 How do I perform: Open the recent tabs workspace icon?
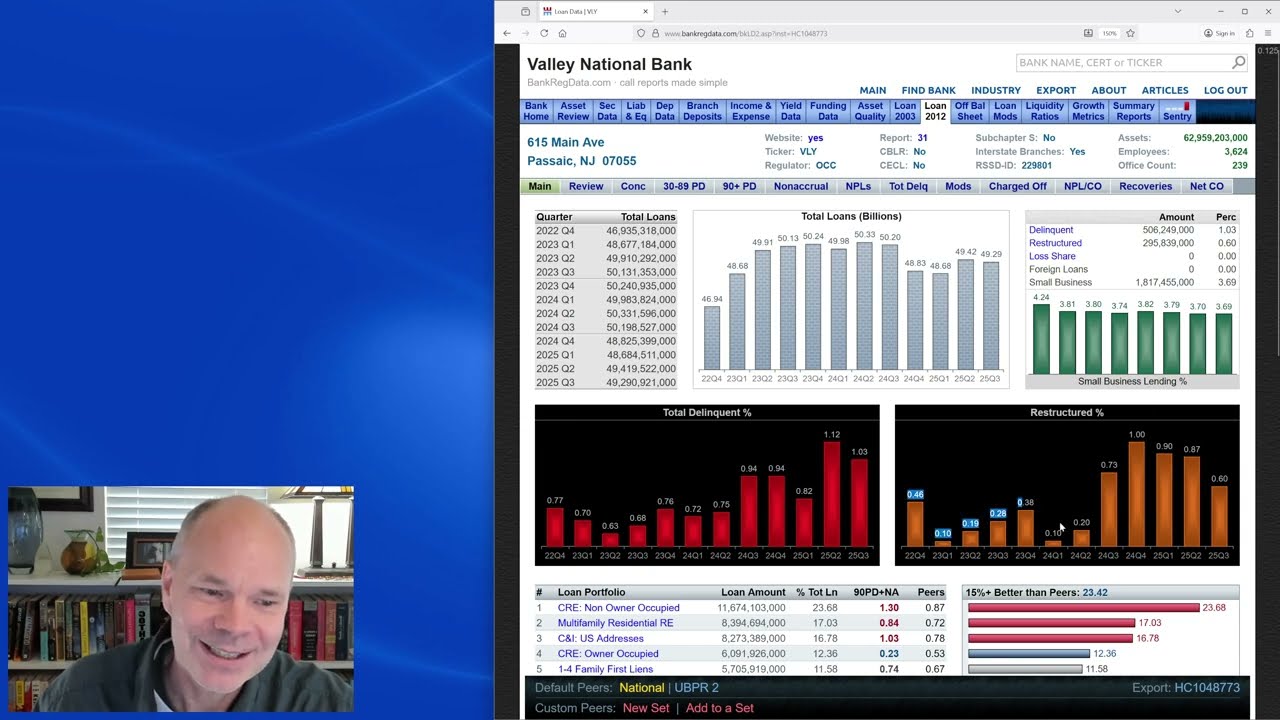[525, 11]
